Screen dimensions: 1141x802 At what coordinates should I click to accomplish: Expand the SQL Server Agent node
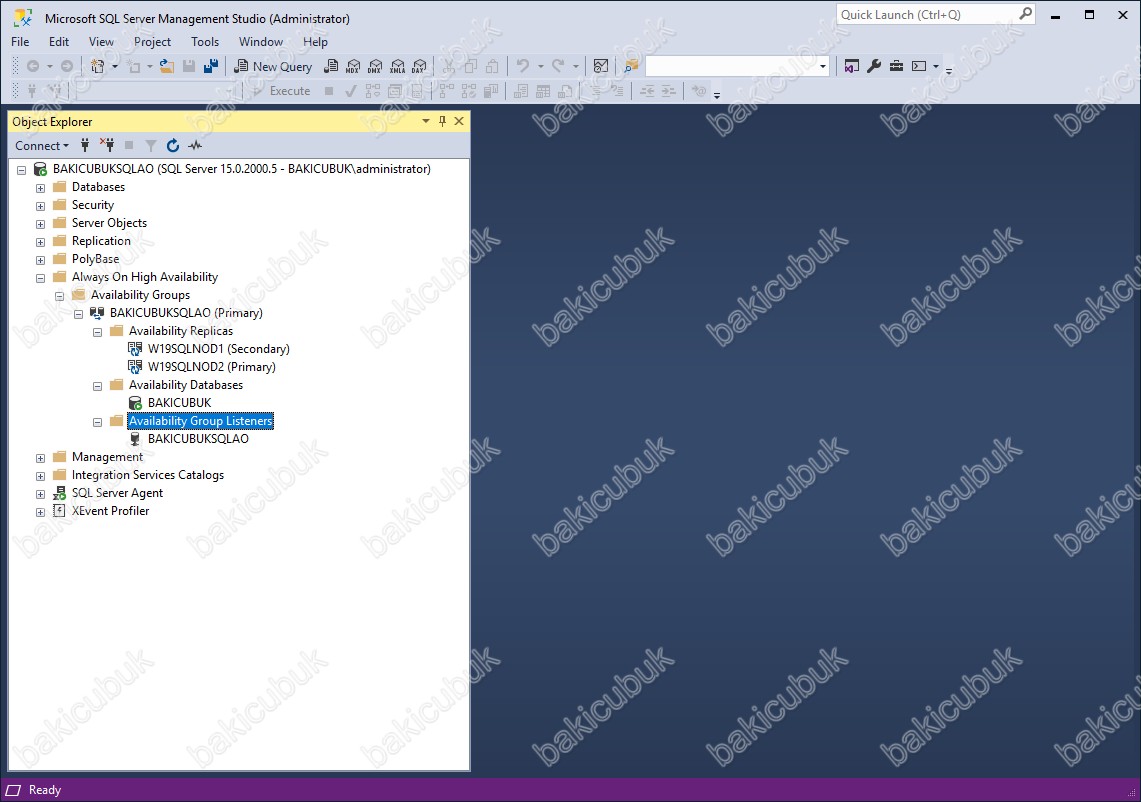[x=40, y=494]
